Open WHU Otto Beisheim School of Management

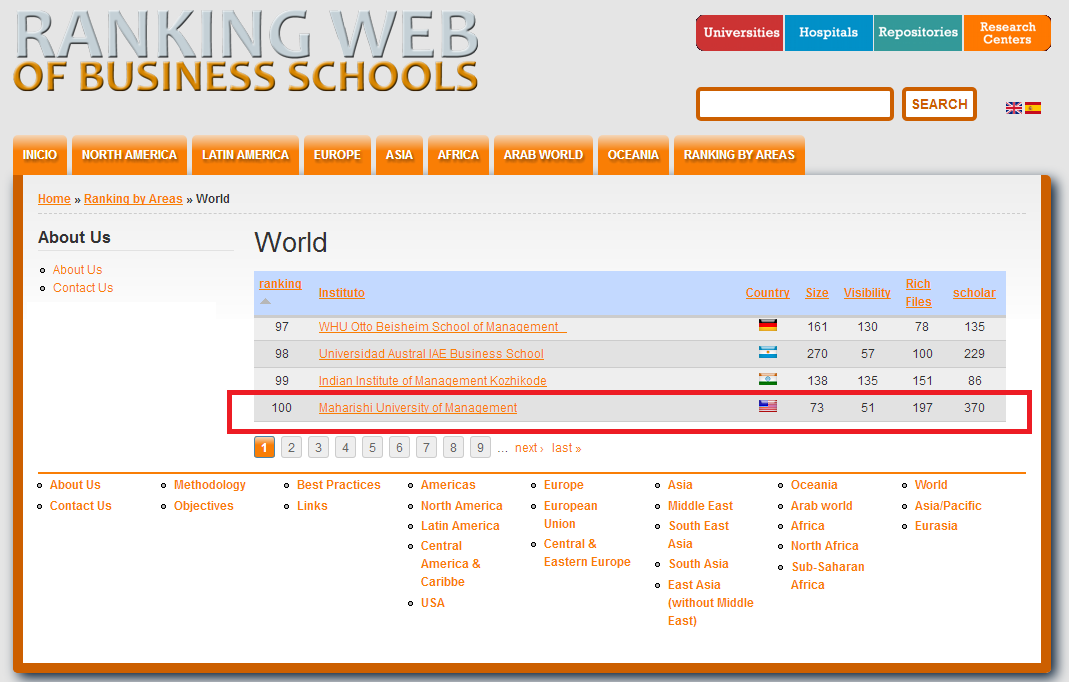pos(442,327)
